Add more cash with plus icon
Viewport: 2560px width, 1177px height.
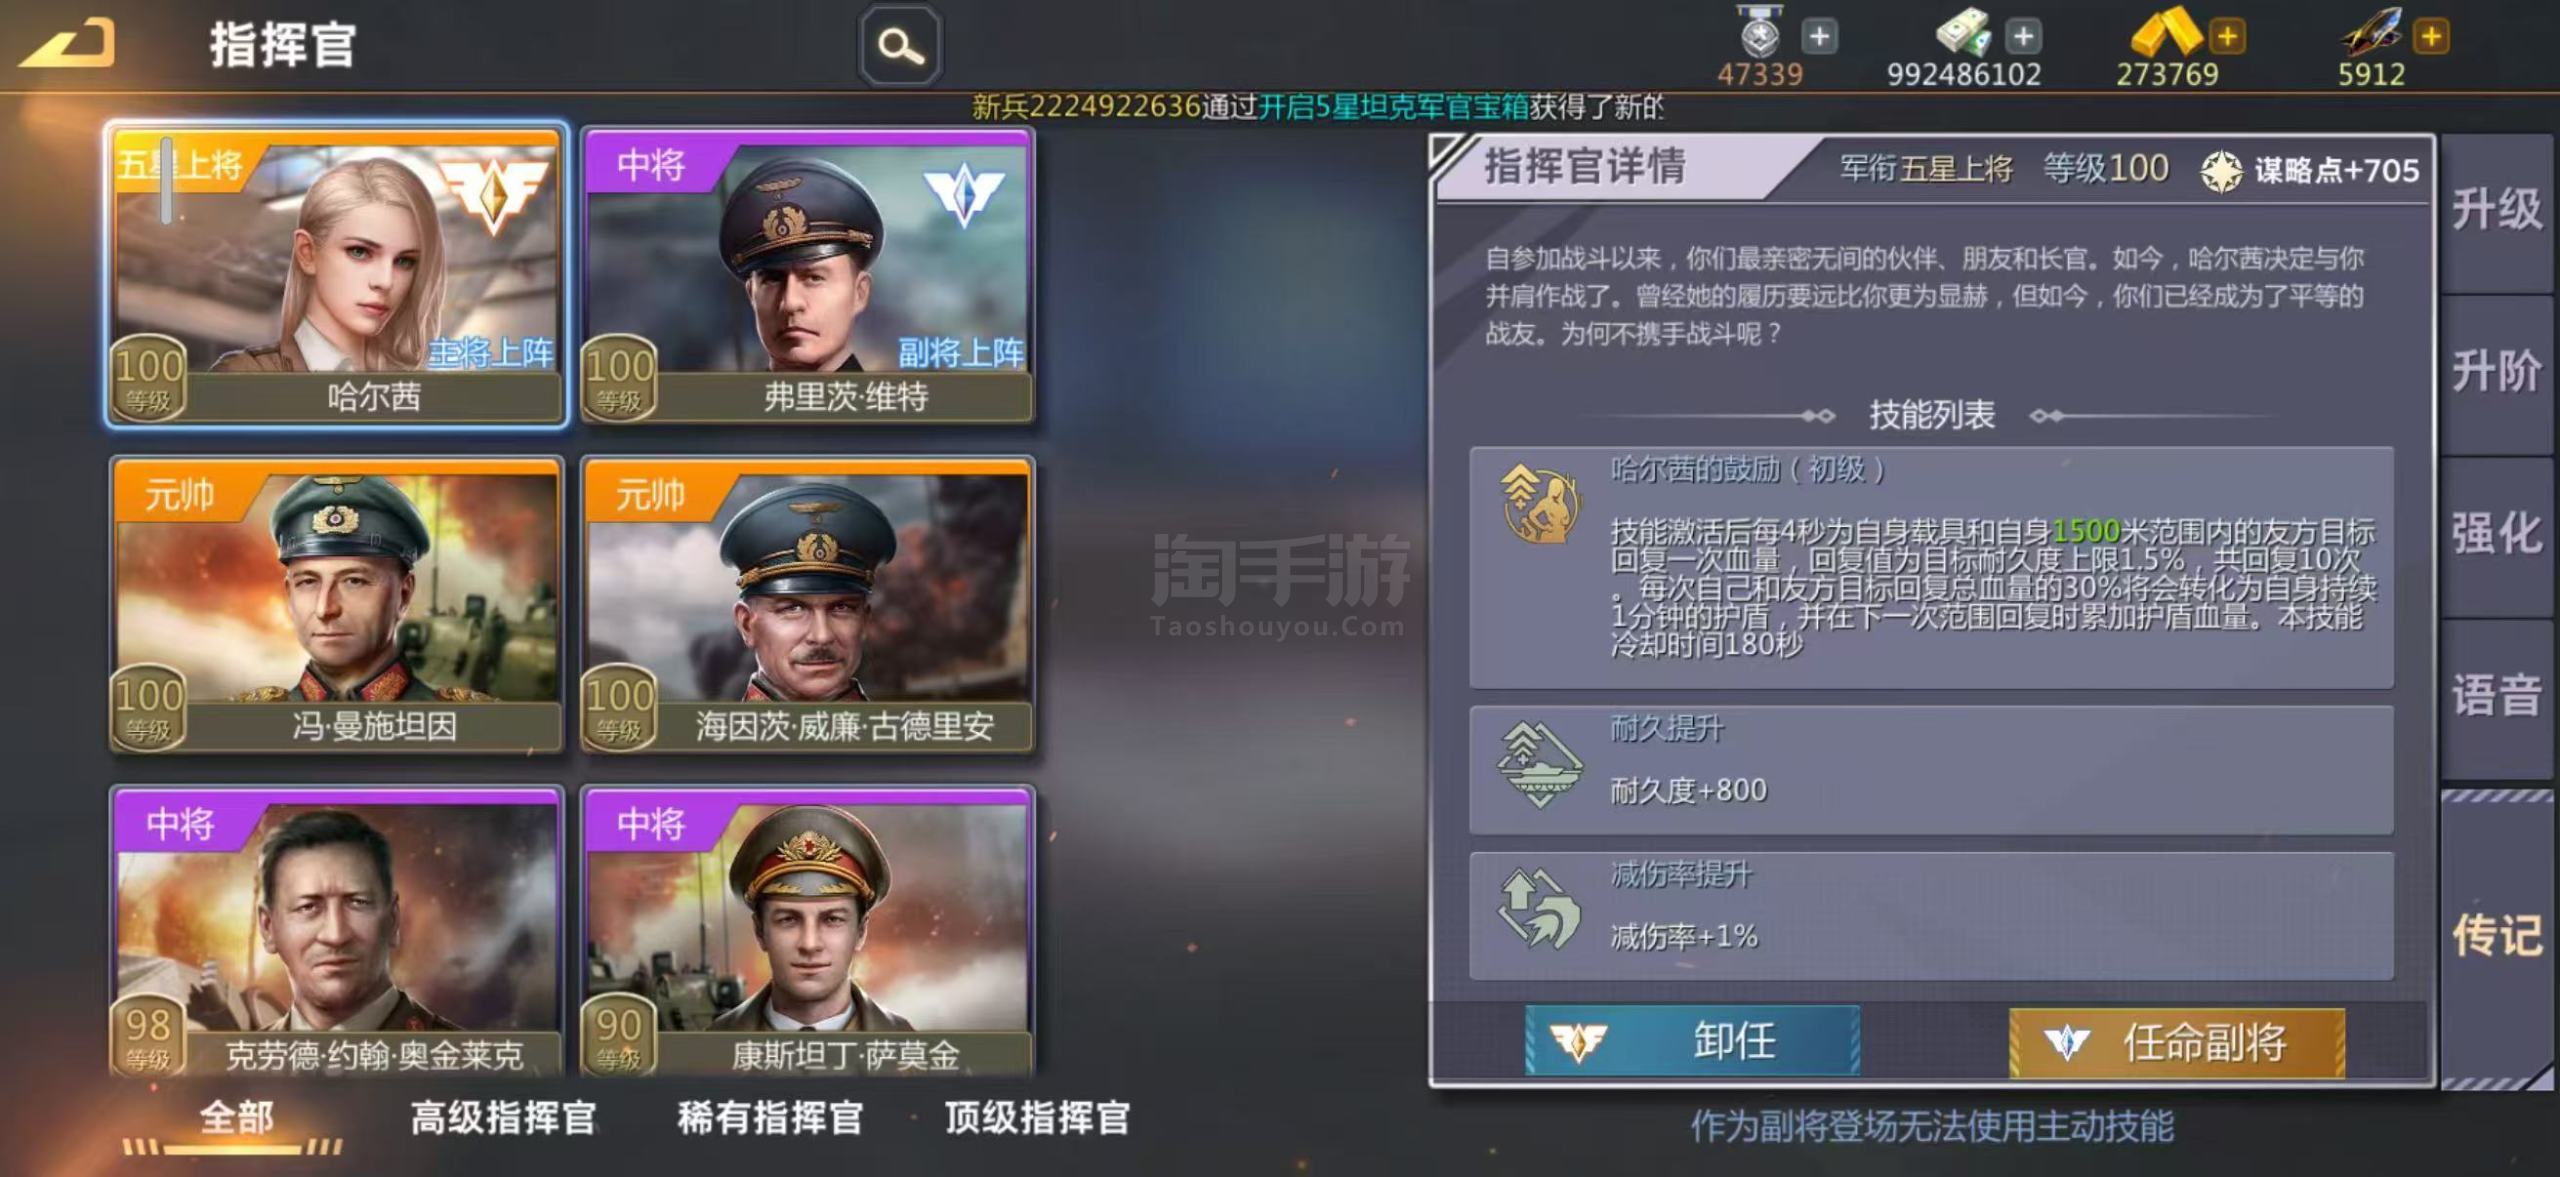click(x=2023, y=37)
